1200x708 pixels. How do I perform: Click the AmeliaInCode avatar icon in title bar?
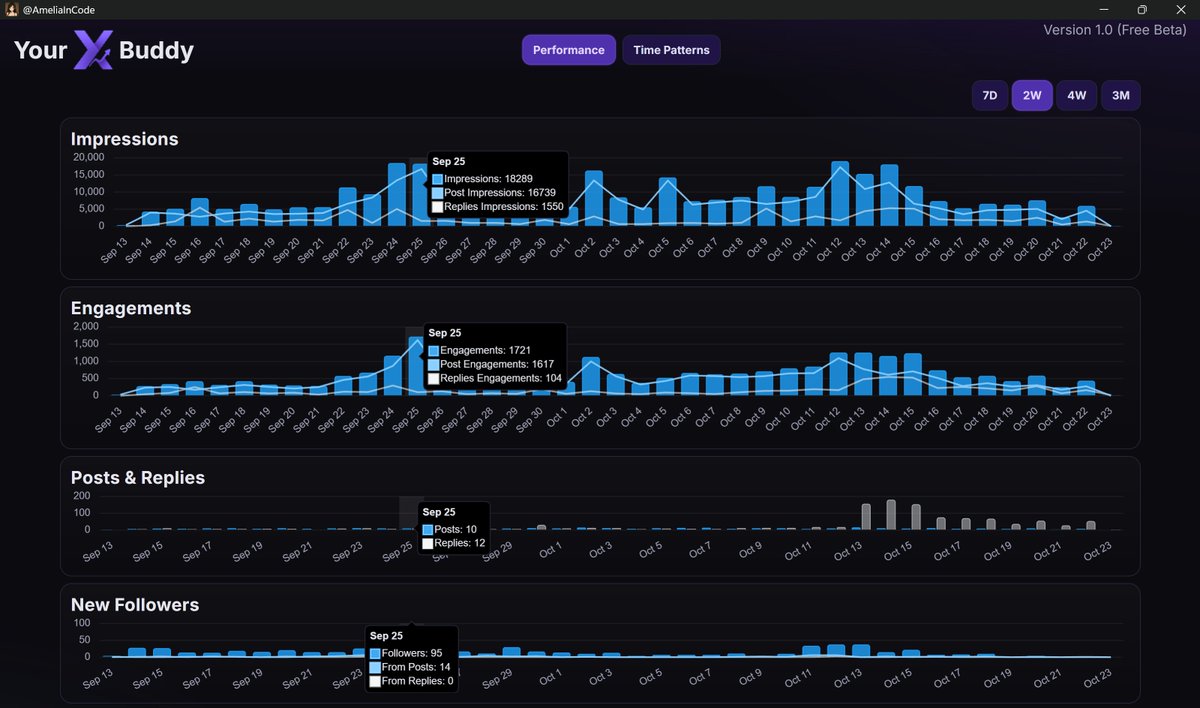click(x=11, y=9)
